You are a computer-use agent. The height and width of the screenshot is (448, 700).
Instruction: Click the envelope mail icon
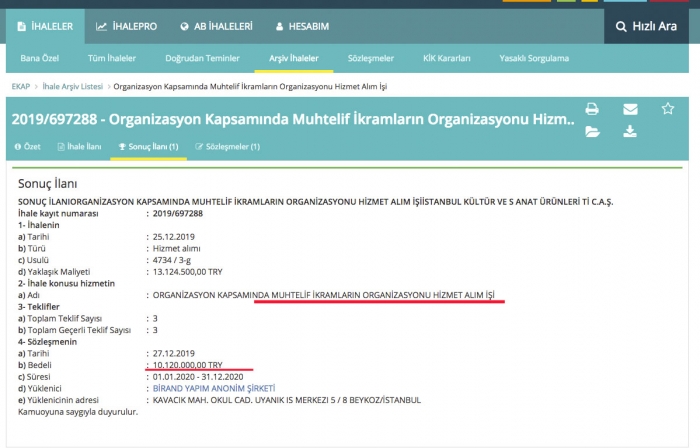[x=630, y=109]
